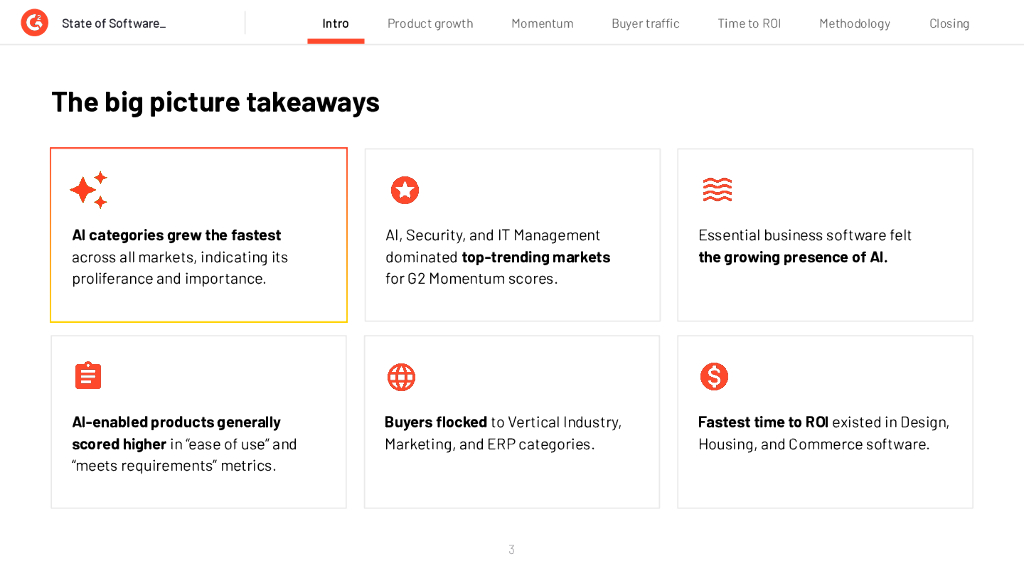Select the AI categories grew fastest card
1024x576 pixels.
[199, 236]
